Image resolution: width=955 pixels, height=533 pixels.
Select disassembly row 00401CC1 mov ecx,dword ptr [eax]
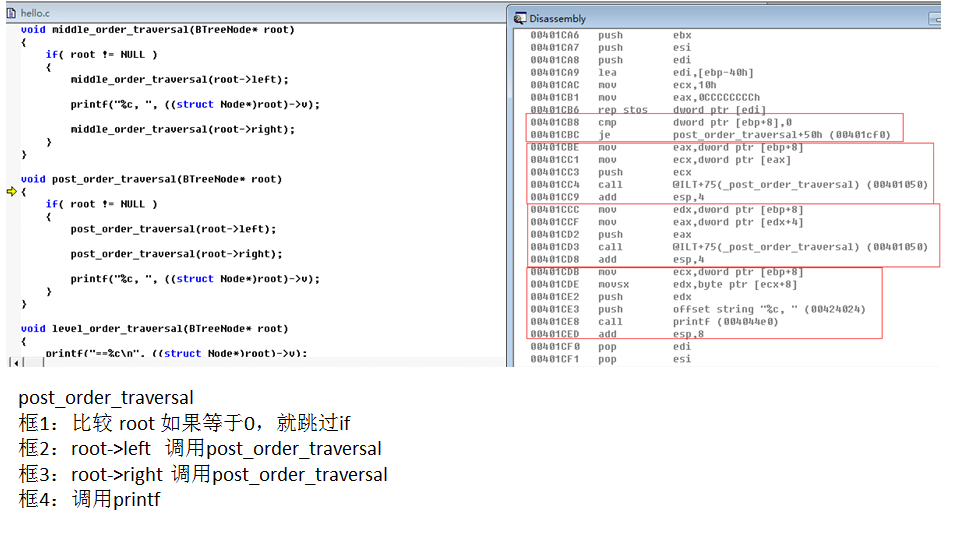661,160
